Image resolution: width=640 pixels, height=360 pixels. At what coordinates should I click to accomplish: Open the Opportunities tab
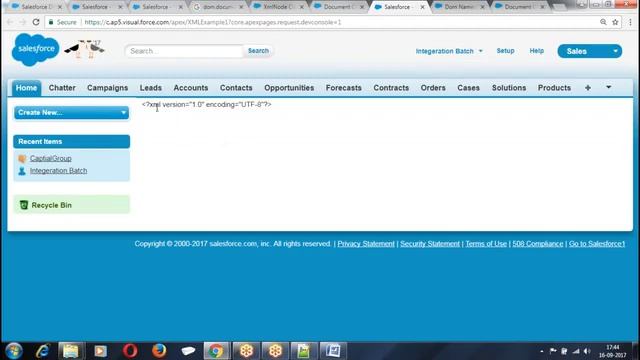[289, 88]
